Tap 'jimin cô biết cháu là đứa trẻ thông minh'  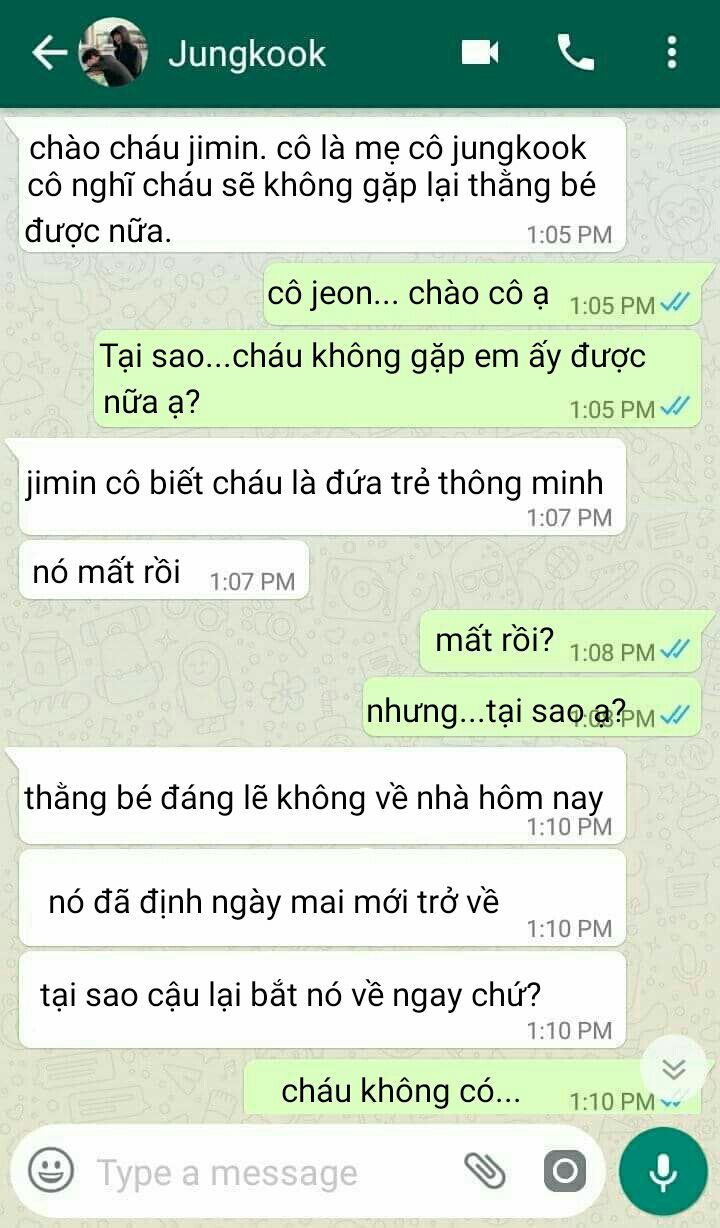(323, 486)
